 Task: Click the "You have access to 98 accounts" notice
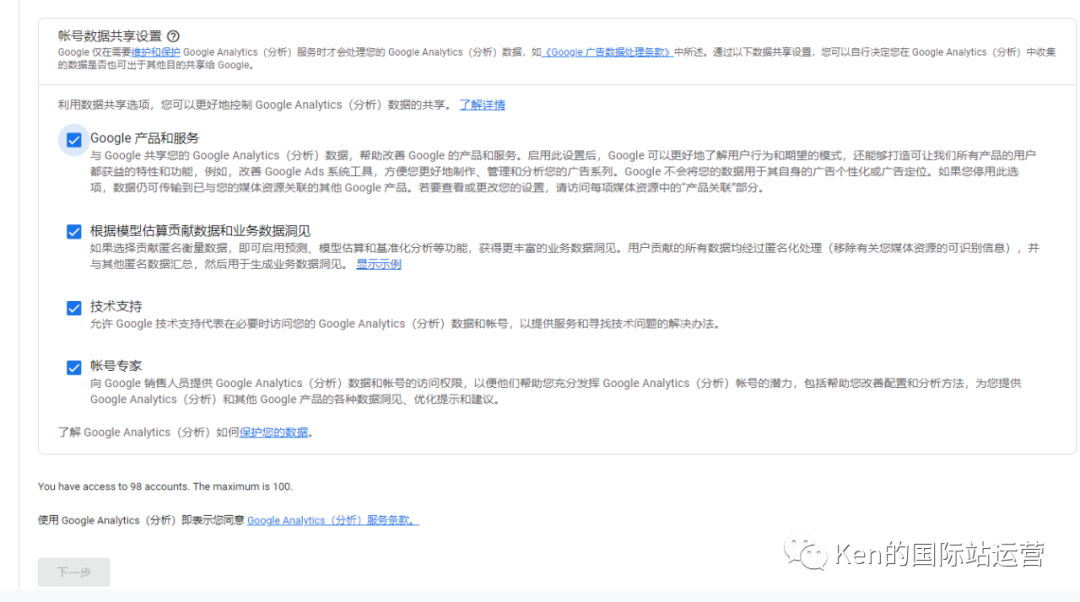click(x=165, y=487)
